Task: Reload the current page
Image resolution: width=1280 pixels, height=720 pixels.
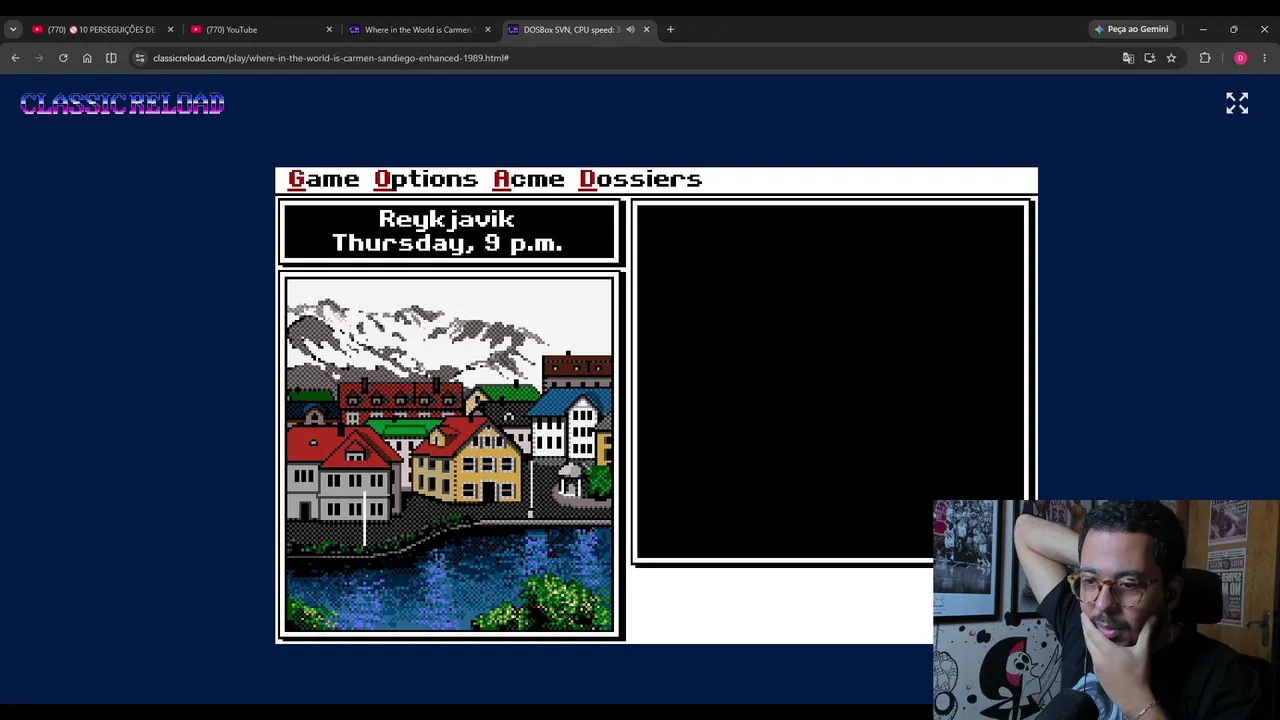Action: [x=63, y=58]
